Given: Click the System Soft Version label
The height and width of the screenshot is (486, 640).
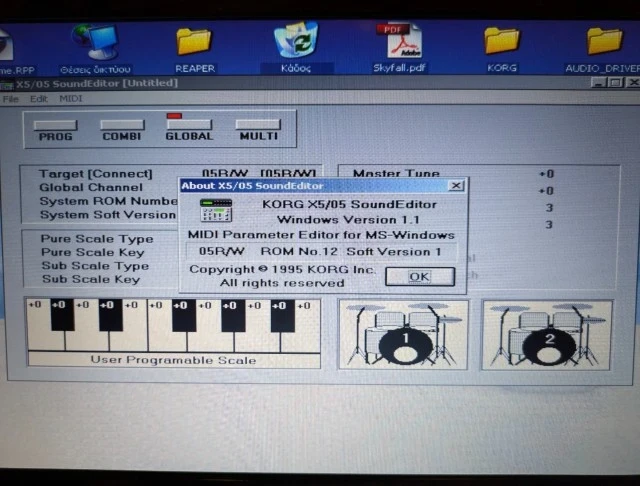Looking at the screenshot, I should (x=108, y=215).
